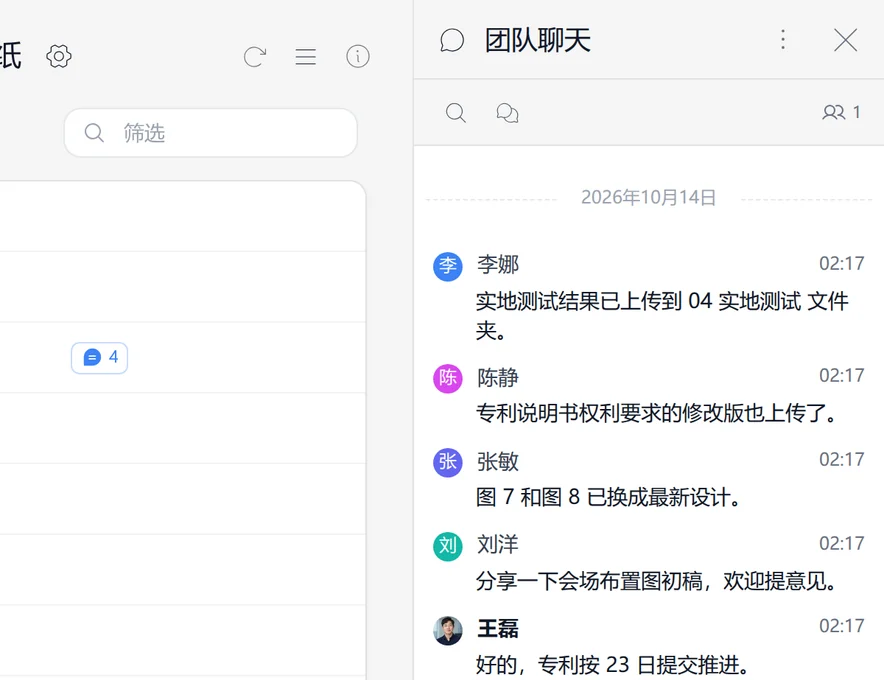Click the sender name 刘洋
The width and height of the screenshot is (884, 680).
pos(498,545)
